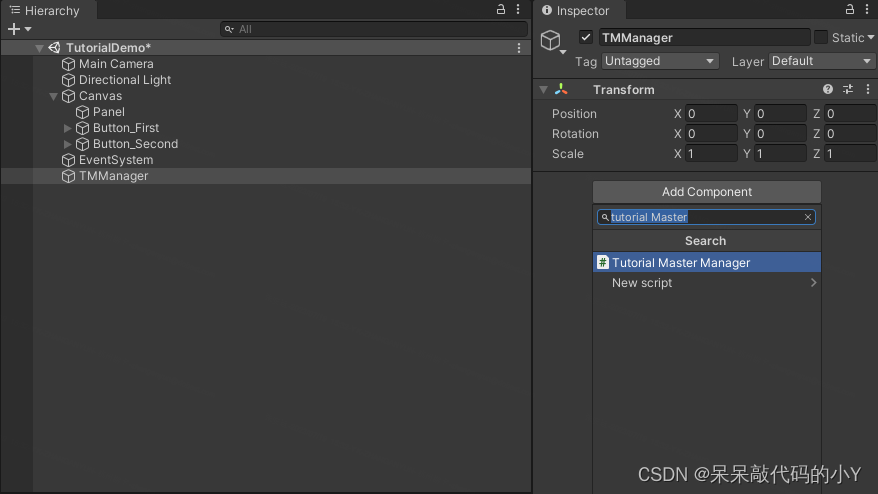Collapse the TutorialDemo scene tree
878x494 pixels.
[39, 48]
